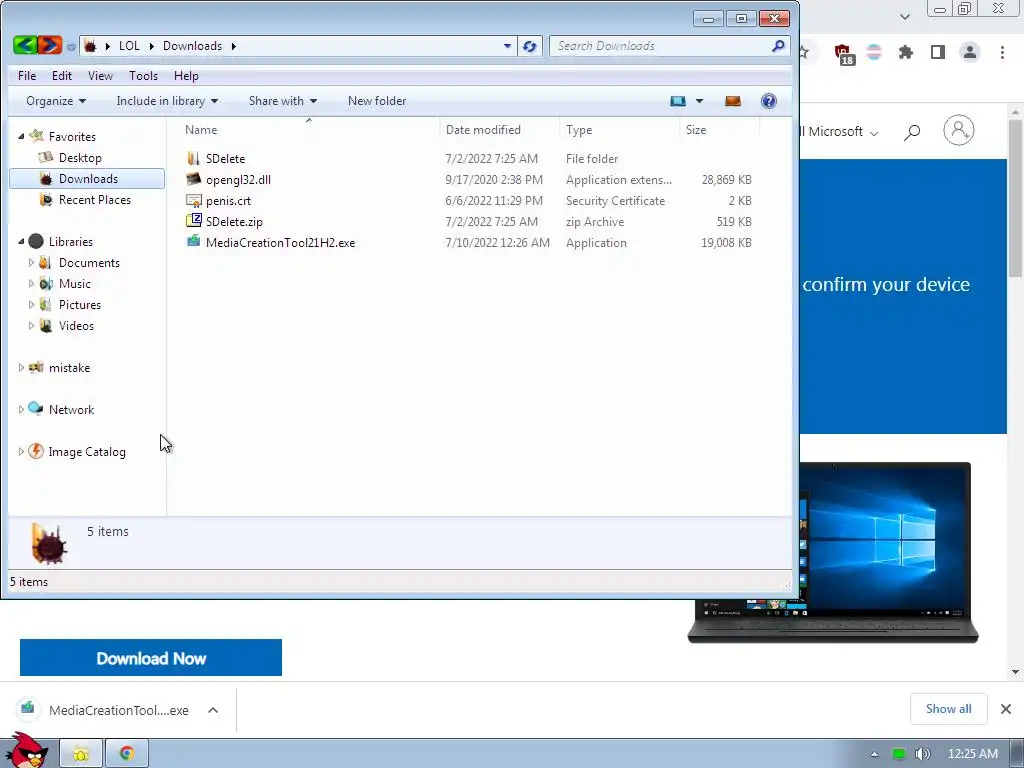Select the SDelete folder icon
The image size is (1024, 768).
193,159
